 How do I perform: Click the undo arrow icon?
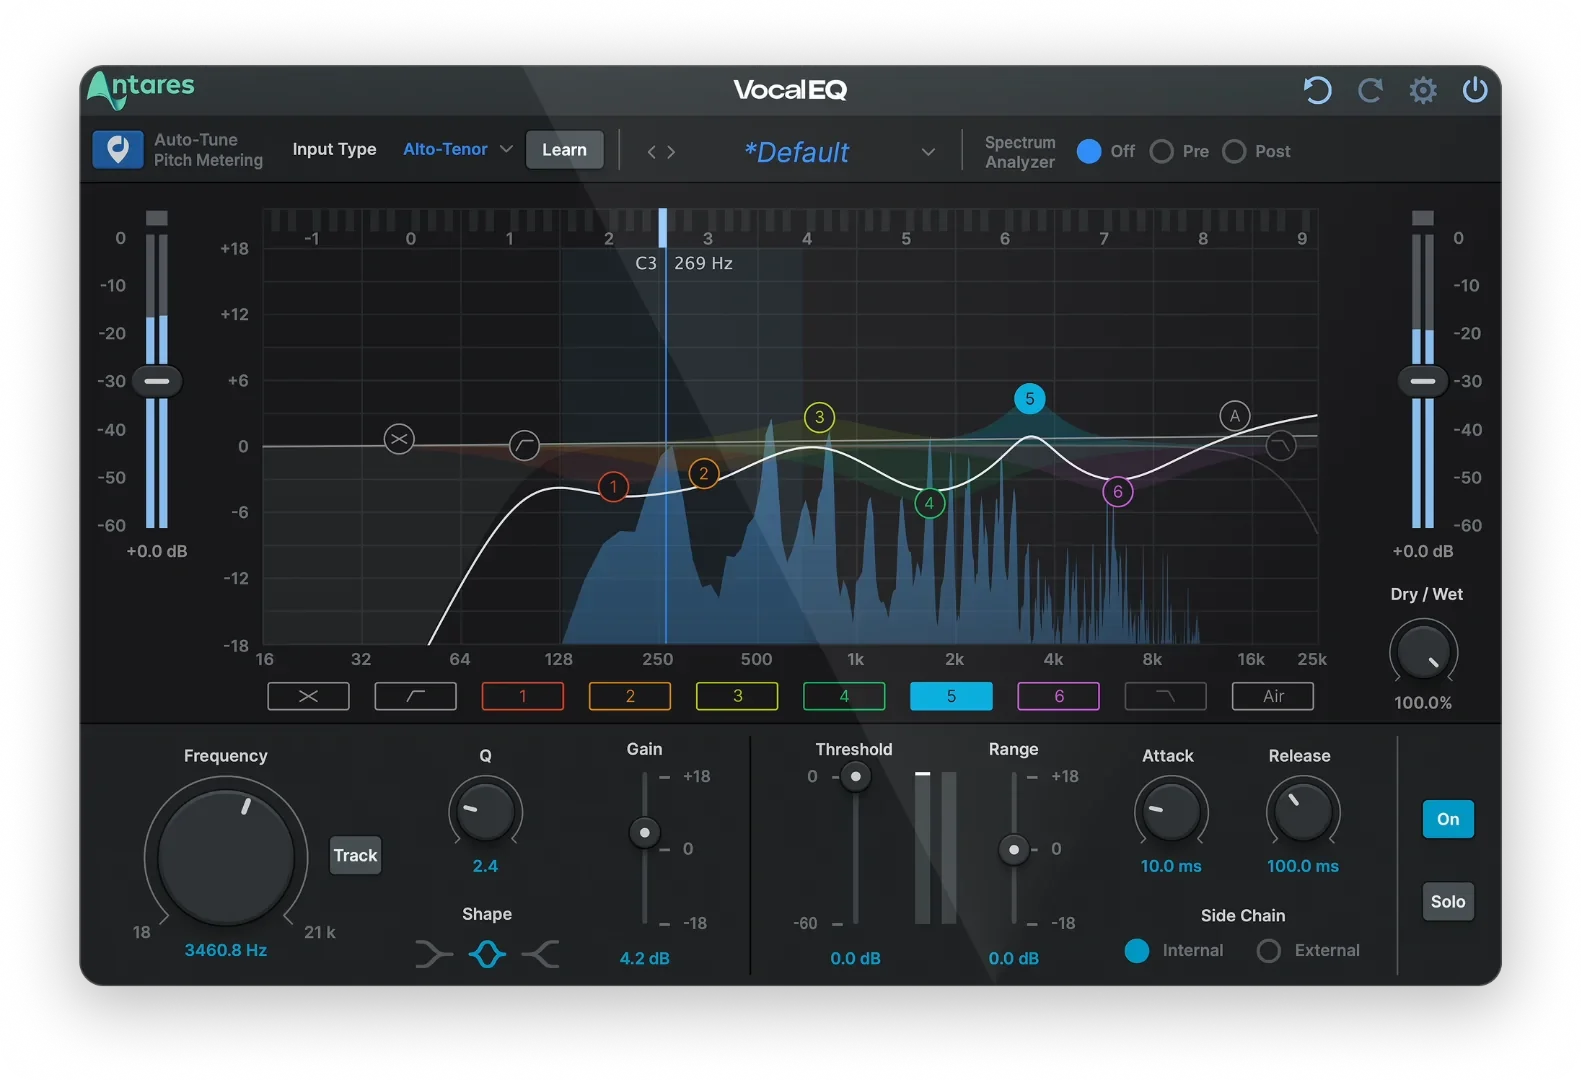1317,90
